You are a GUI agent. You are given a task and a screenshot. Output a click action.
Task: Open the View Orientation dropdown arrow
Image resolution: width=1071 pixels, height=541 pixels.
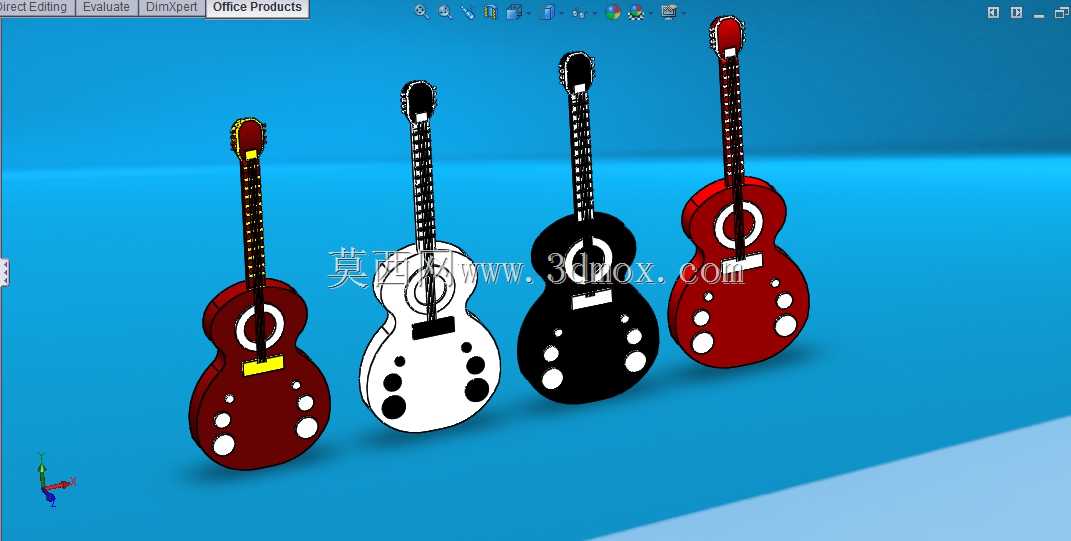tap(528, 13)
